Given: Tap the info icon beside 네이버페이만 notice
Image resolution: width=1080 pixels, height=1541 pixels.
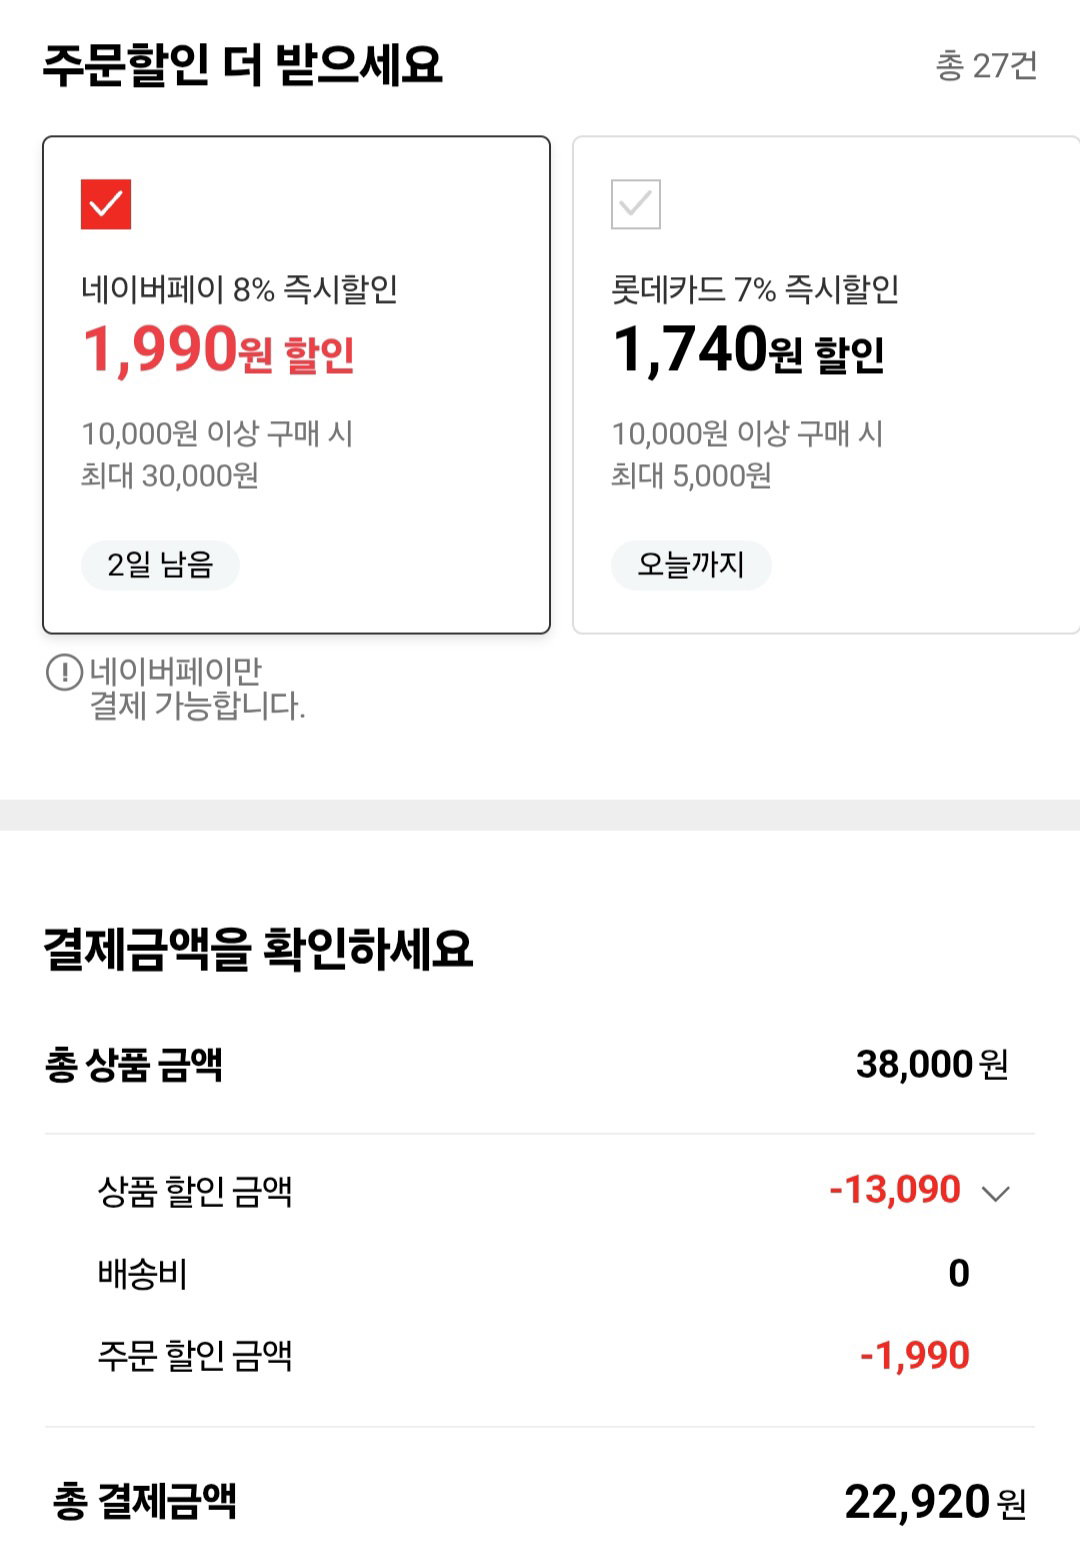Looking at the screenshot, I should pos(64,671).
